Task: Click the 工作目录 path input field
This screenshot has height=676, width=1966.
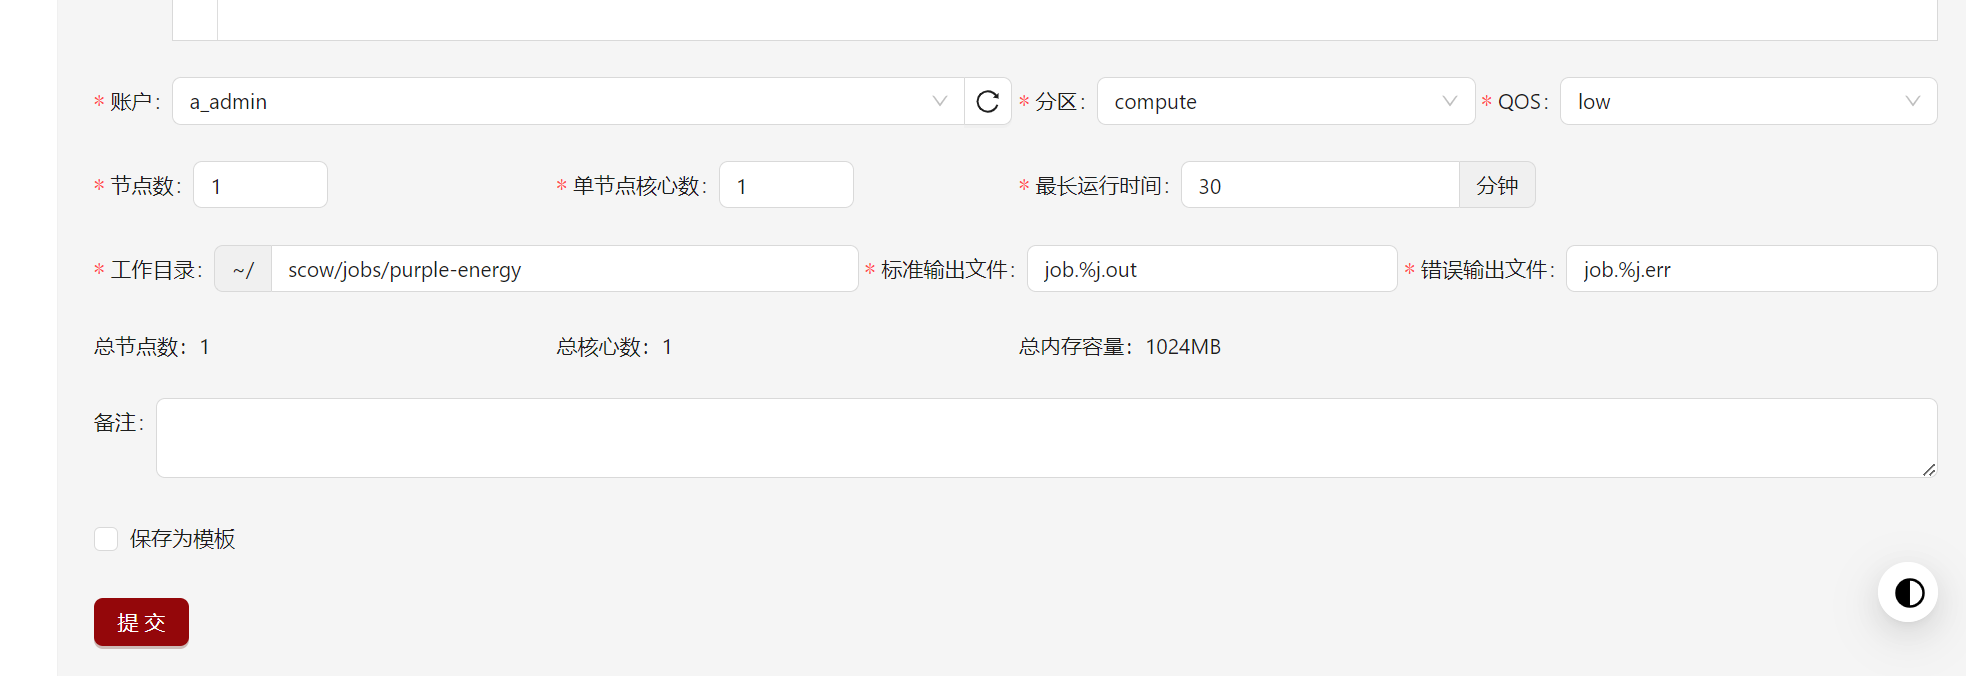Action: [x=564, y=269]
